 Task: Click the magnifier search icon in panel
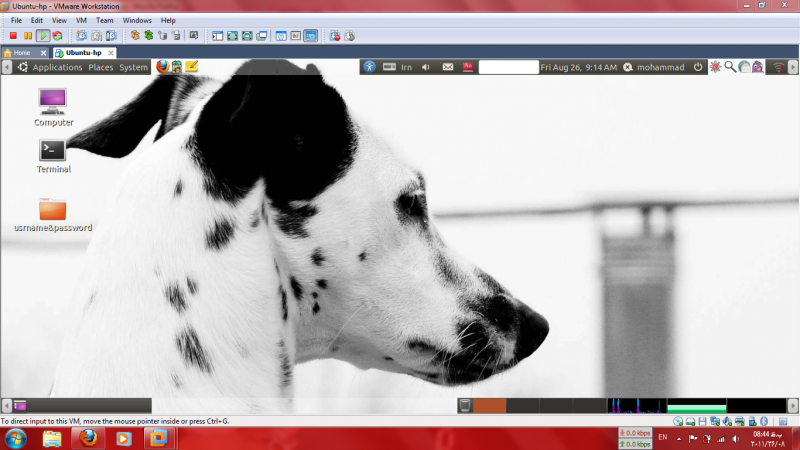[x=730, y=67]
